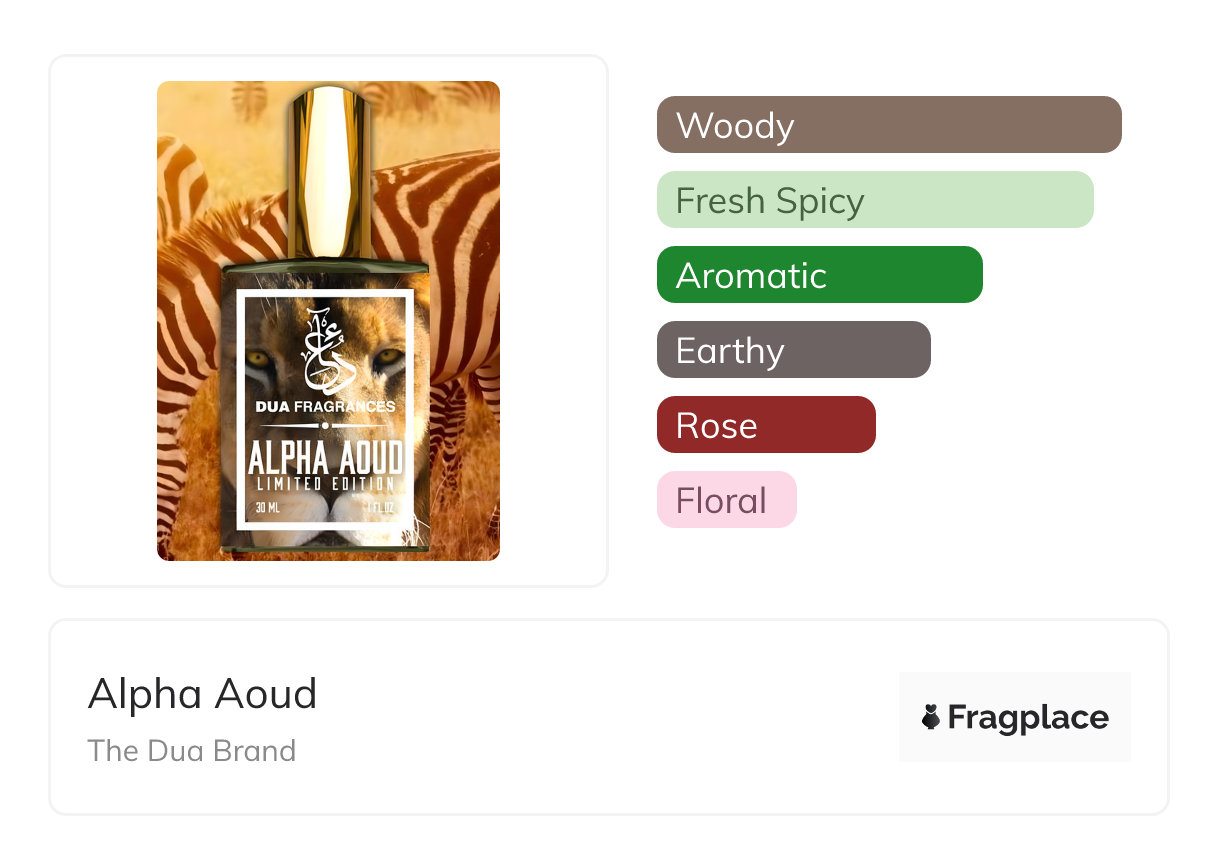
Task: Click the 30 ML marking on bottle
Action: click(x=267, y=508)
